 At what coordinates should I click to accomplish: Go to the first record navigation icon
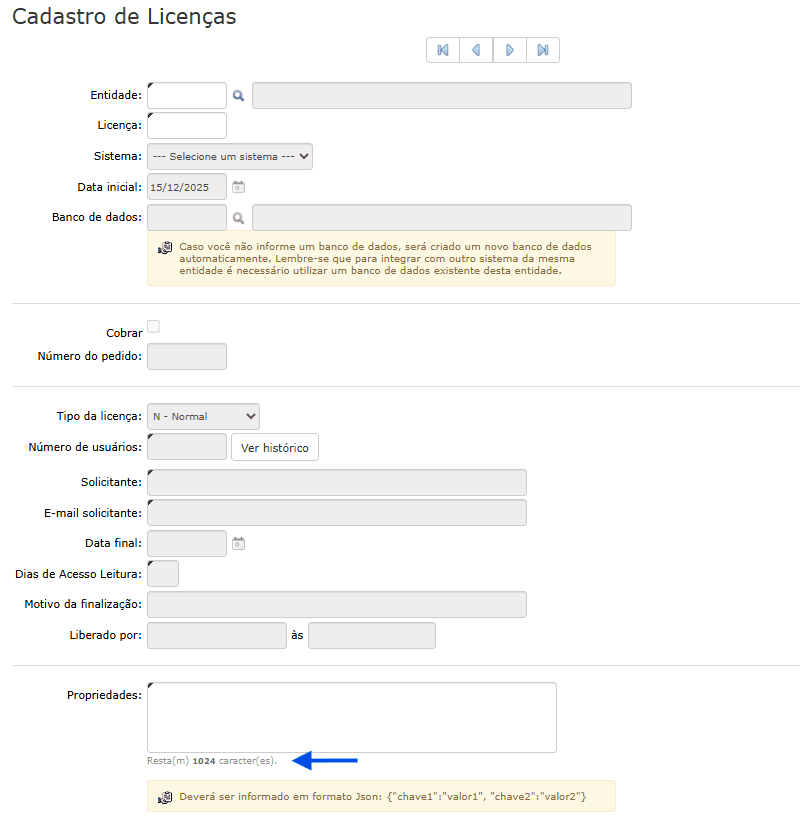coord(443,50)
